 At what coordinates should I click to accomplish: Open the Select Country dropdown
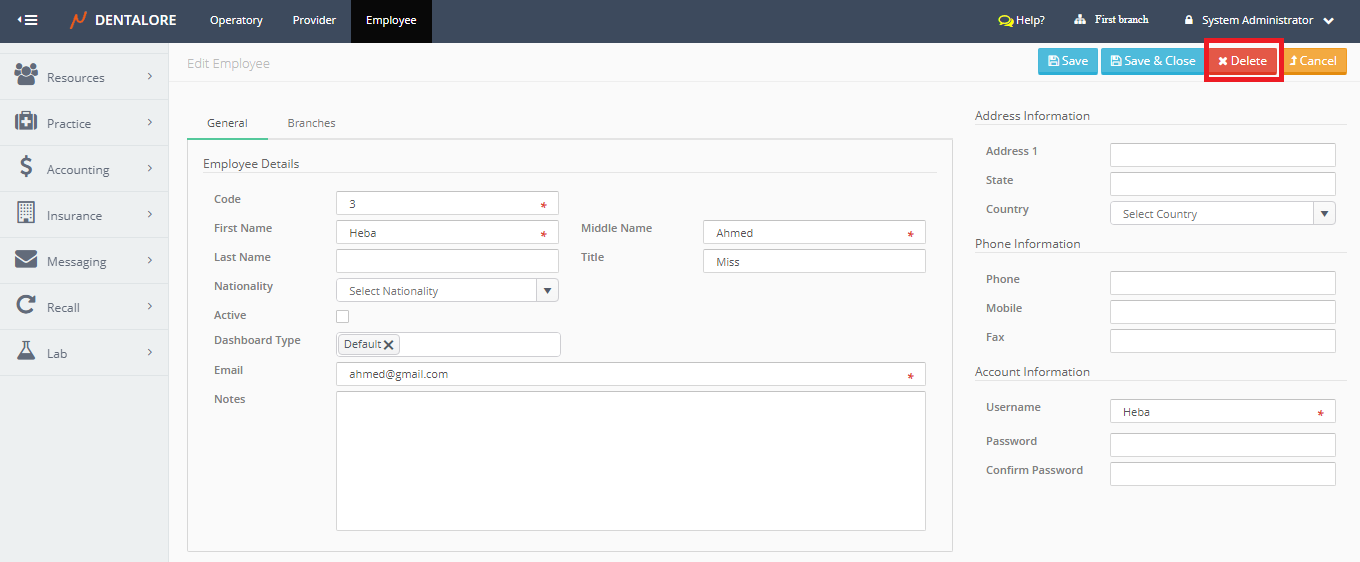1324,213
